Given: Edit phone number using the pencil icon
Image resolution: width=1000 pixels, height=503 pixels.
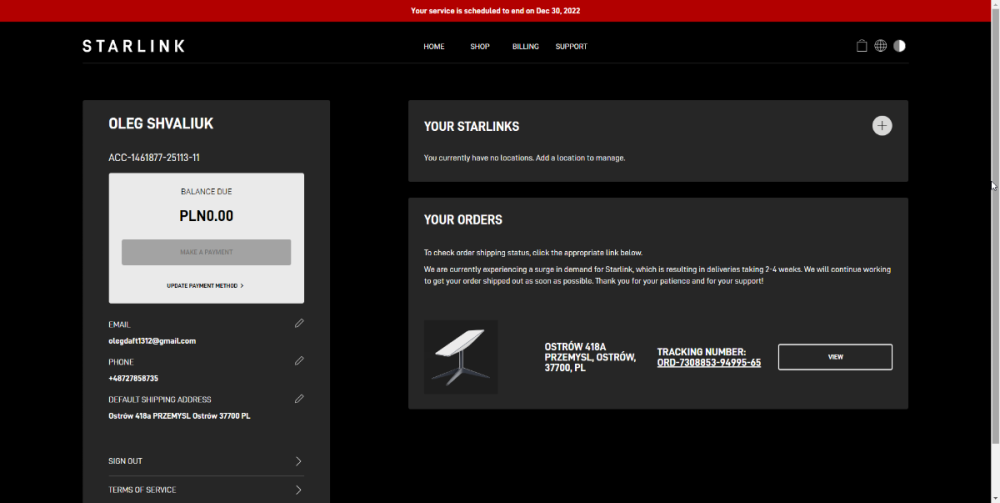Looking at the screenshot, I should tap(299, 360).
